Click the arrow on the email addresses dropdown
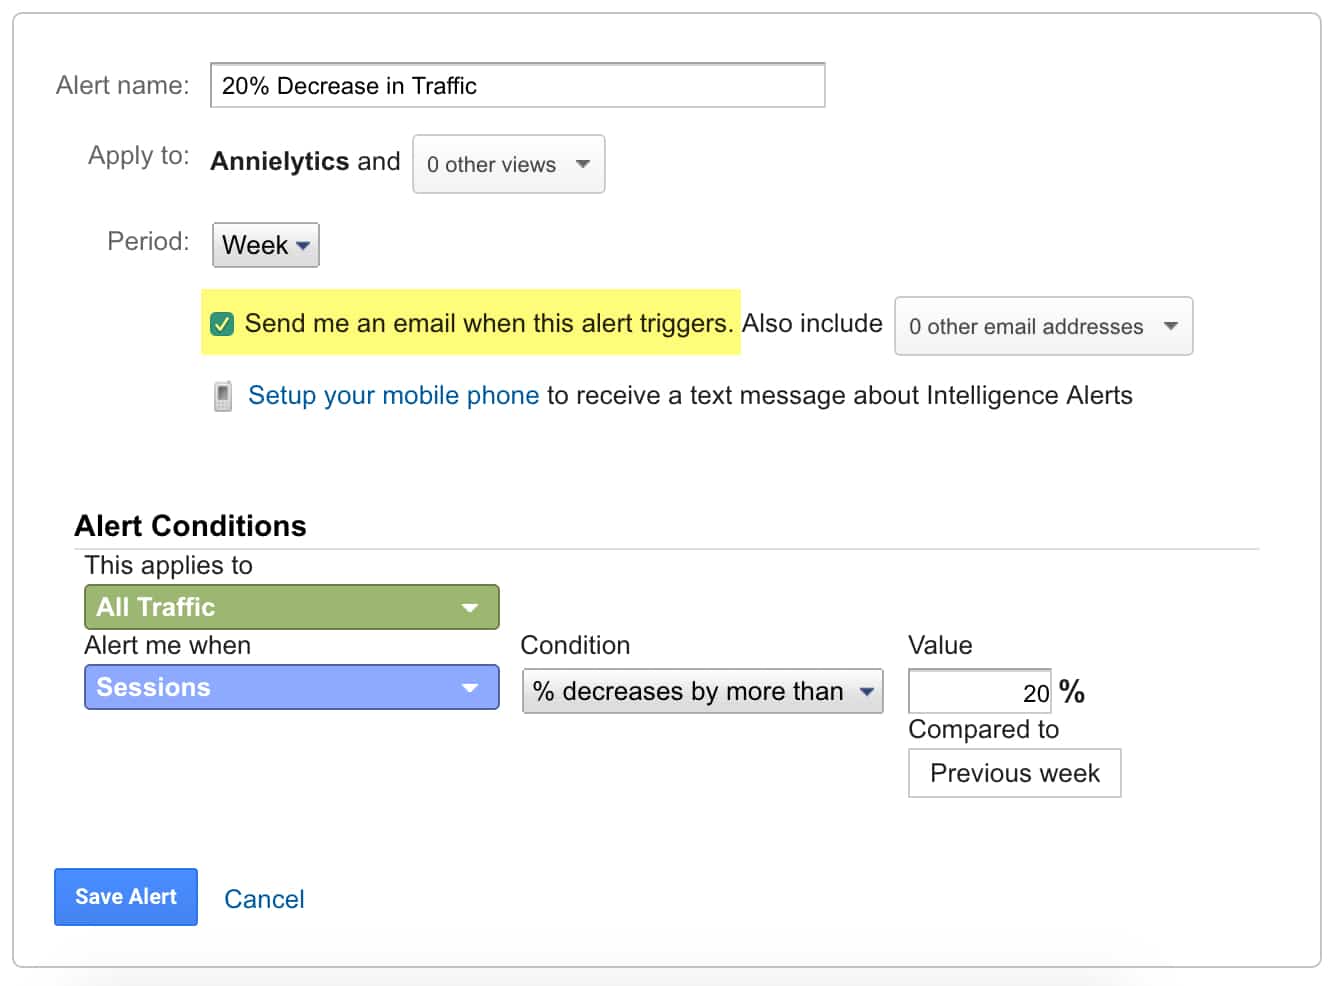1334x986 pixels. pos(1171,326)
